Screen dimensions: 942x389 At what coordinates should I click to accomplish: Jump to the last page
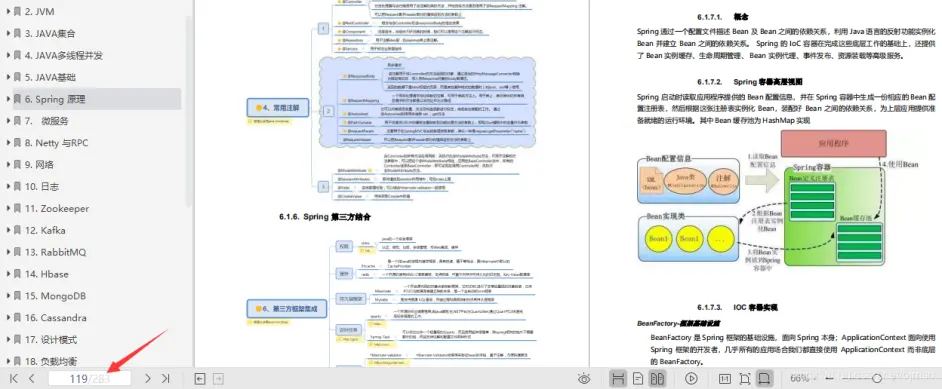pos(166,379)
